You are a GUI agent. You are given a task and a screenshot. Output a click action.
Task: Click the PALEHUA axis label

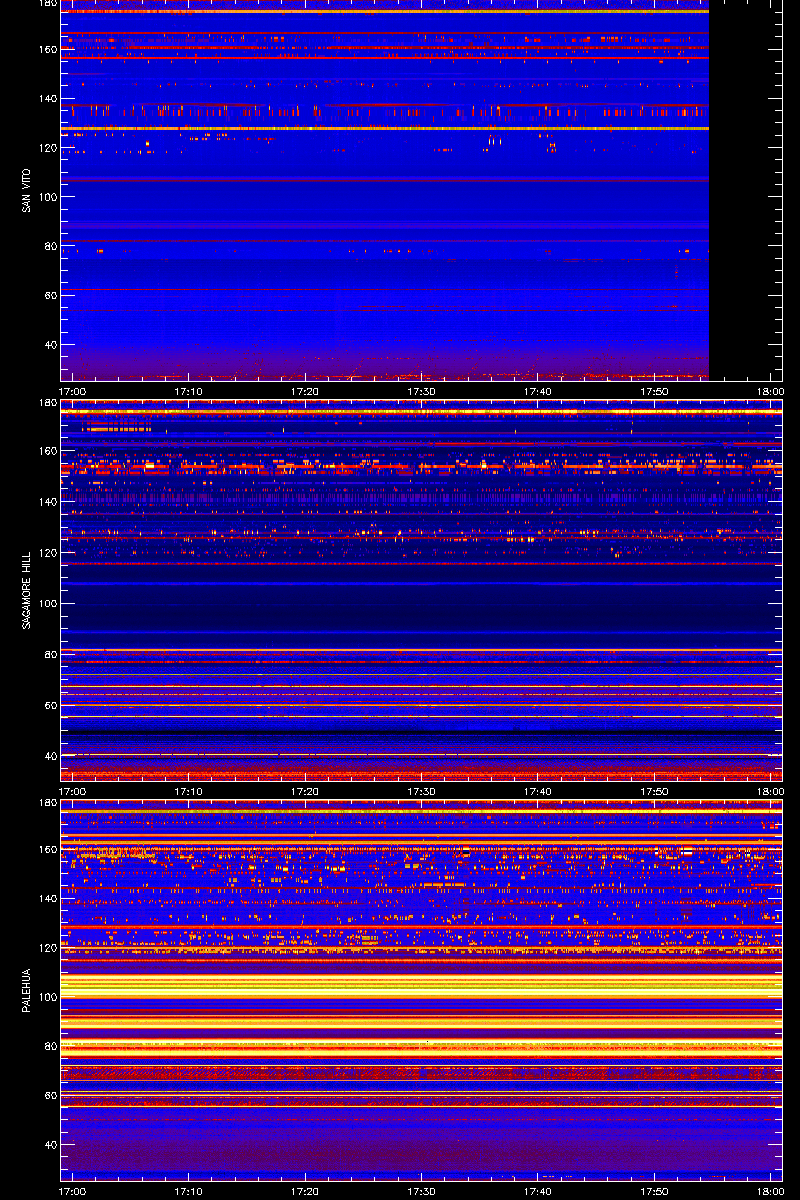pyautogui.click(x=26, y=991)
